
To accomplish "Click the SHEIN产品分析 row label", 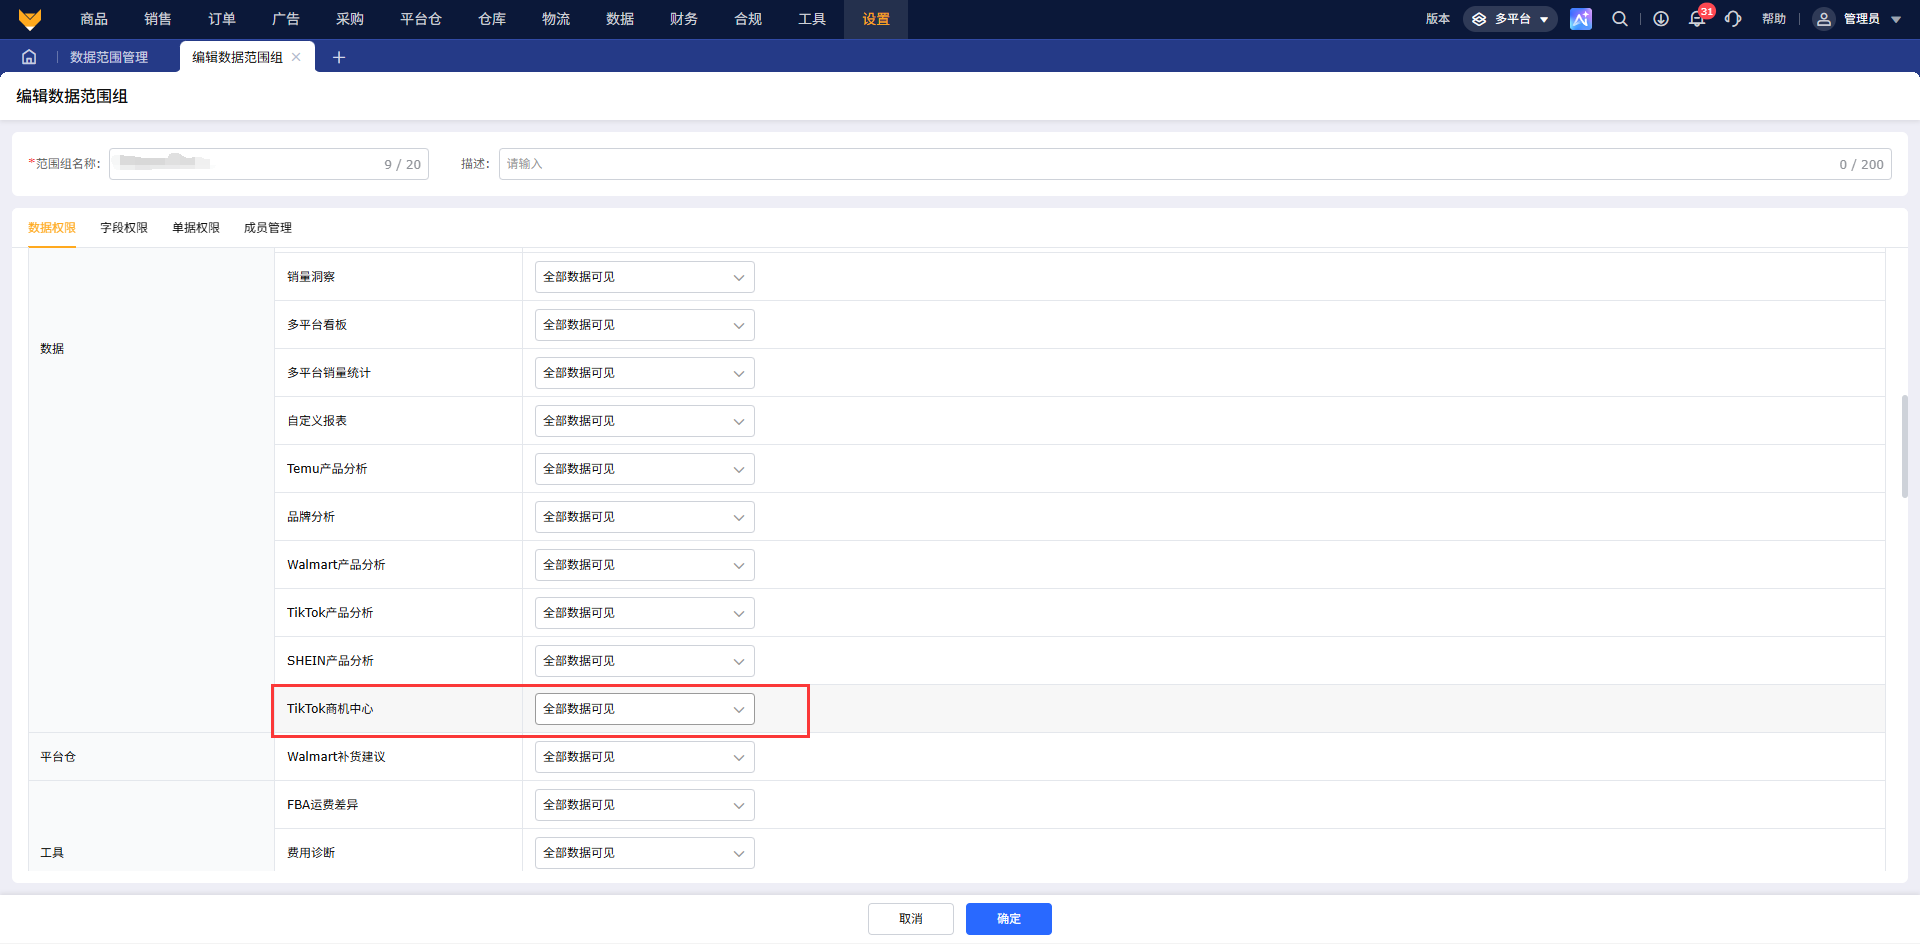I will (330, 661).
